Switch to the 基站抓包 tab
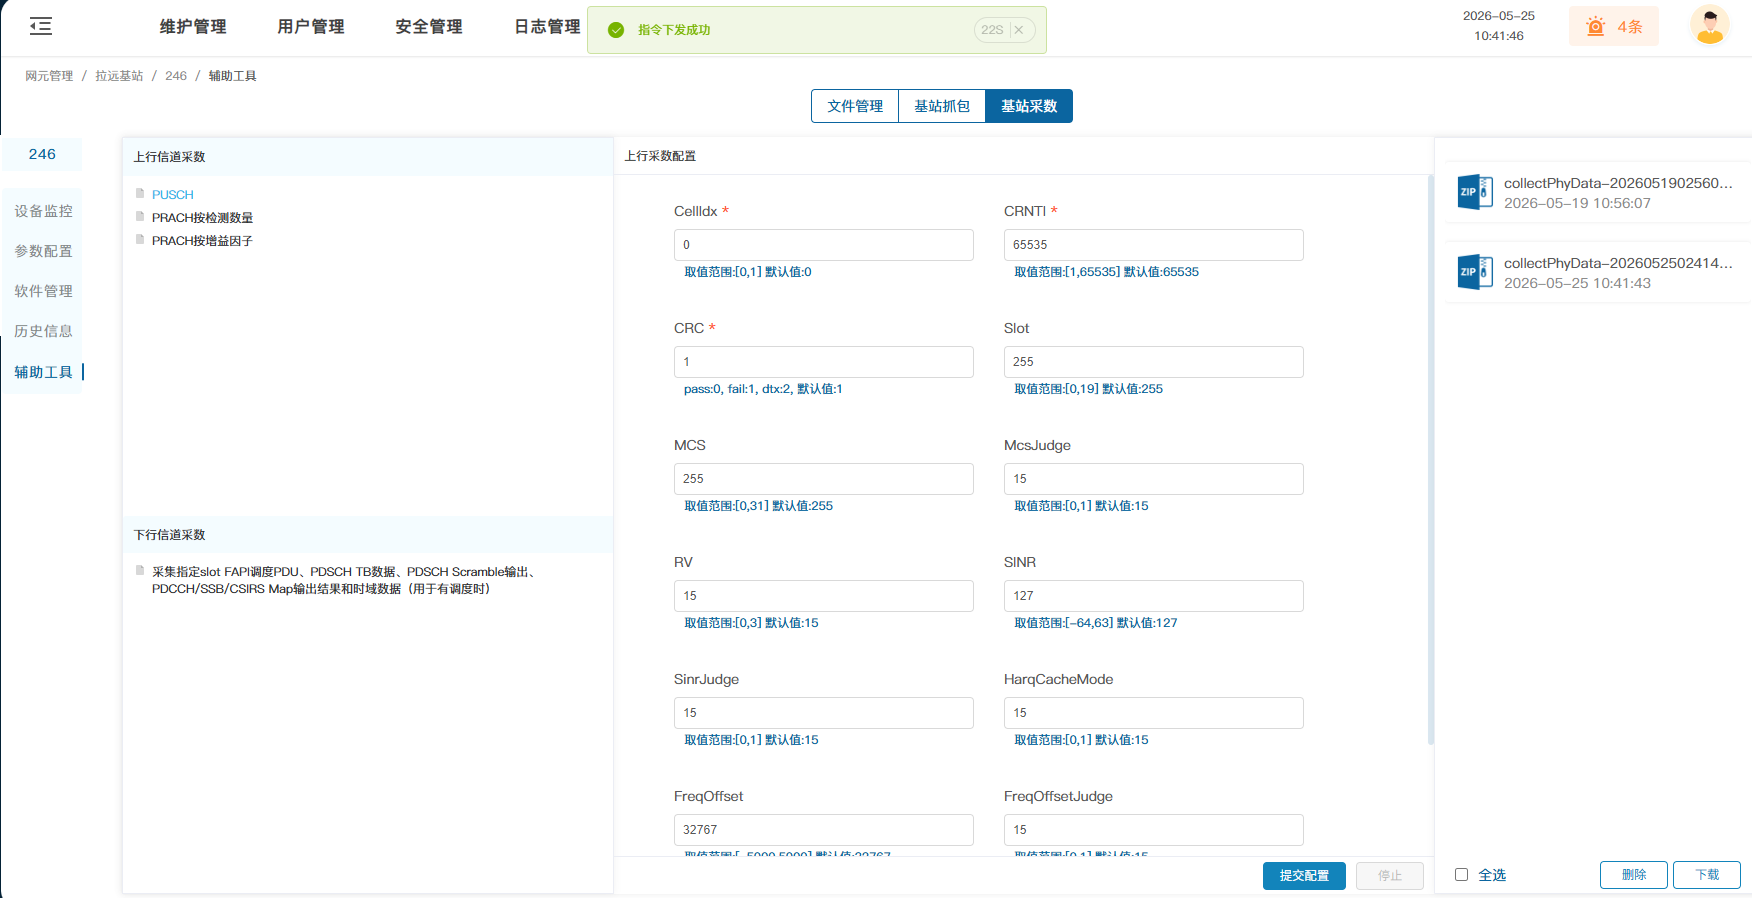Screen dimensions: 1752x898 [x=942, y=106]
